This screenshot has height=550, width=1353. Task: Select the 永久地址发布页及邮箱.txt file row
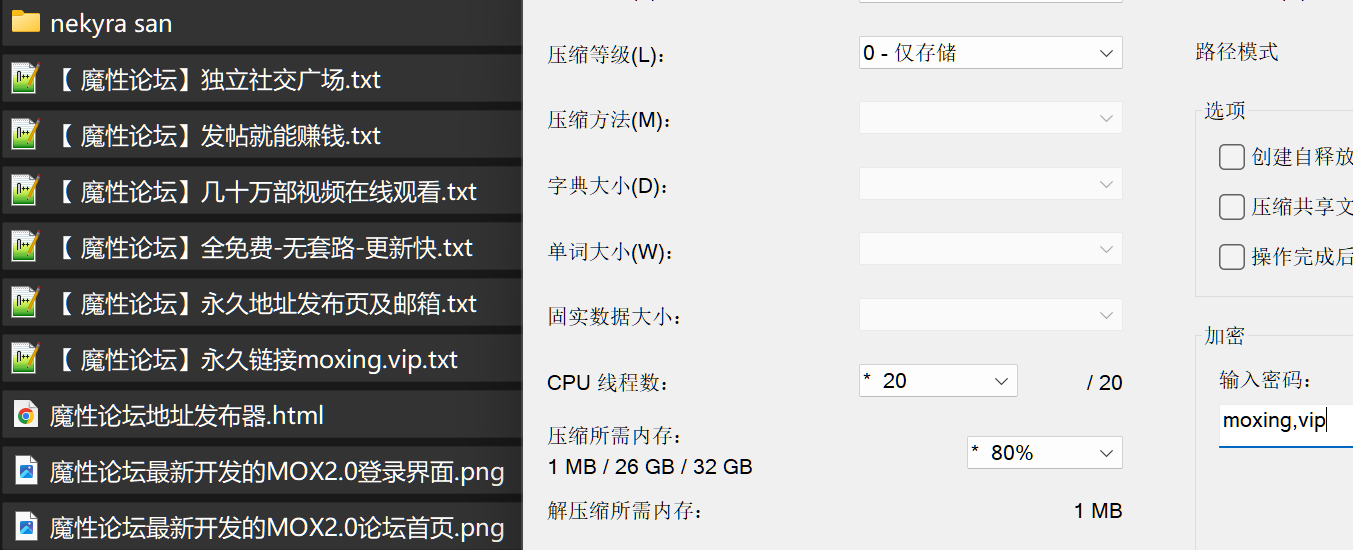pos(261,303)
